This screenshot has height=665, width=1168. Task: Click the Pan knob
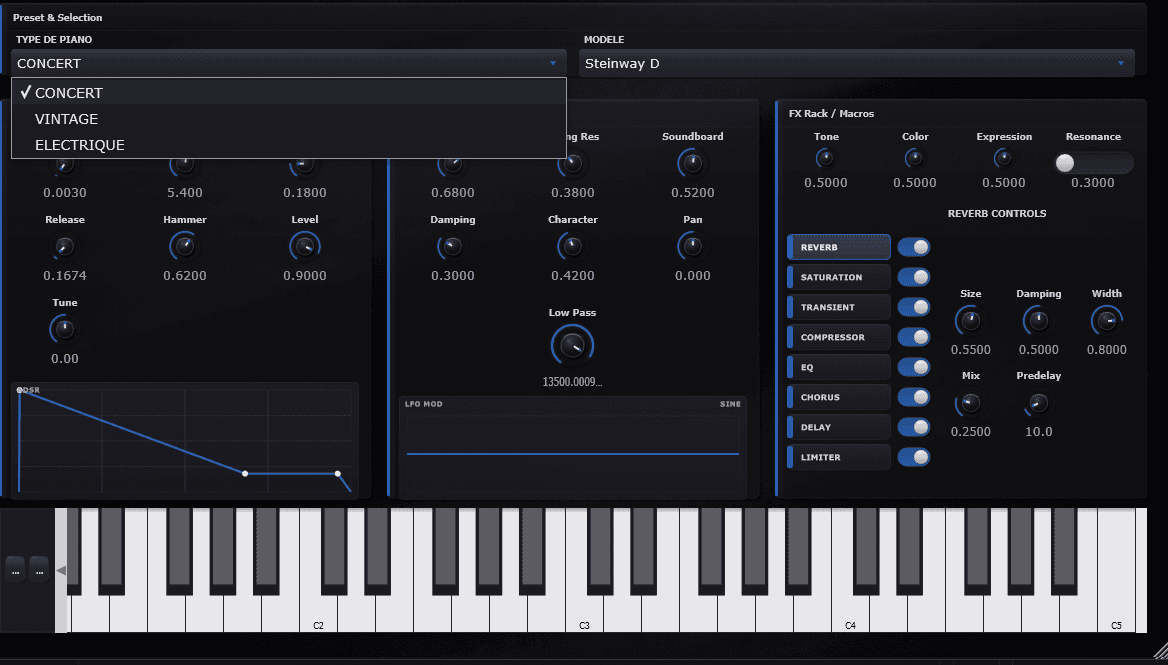[691, 247]
